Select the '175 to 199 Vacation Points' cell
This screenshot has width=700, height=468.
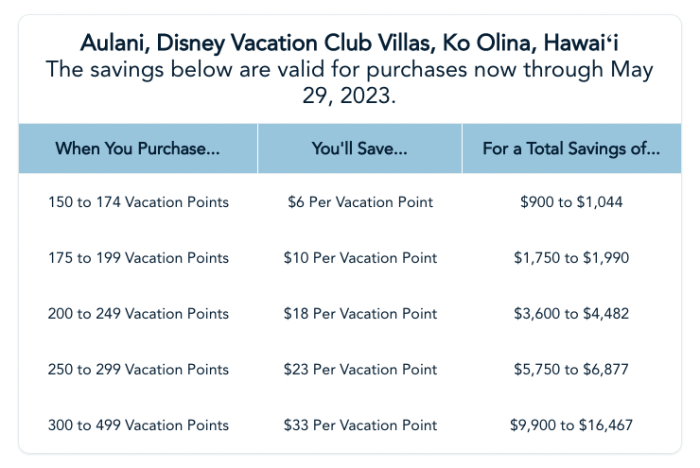tap(138, 258)
